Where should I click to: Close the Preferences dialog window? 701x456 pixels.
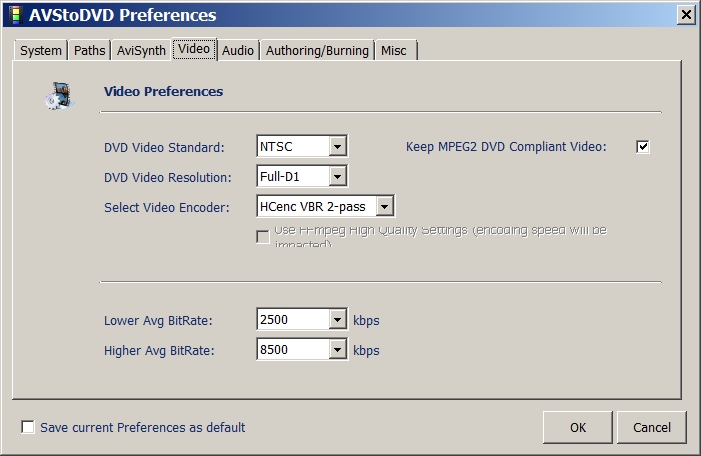[685, 15]
